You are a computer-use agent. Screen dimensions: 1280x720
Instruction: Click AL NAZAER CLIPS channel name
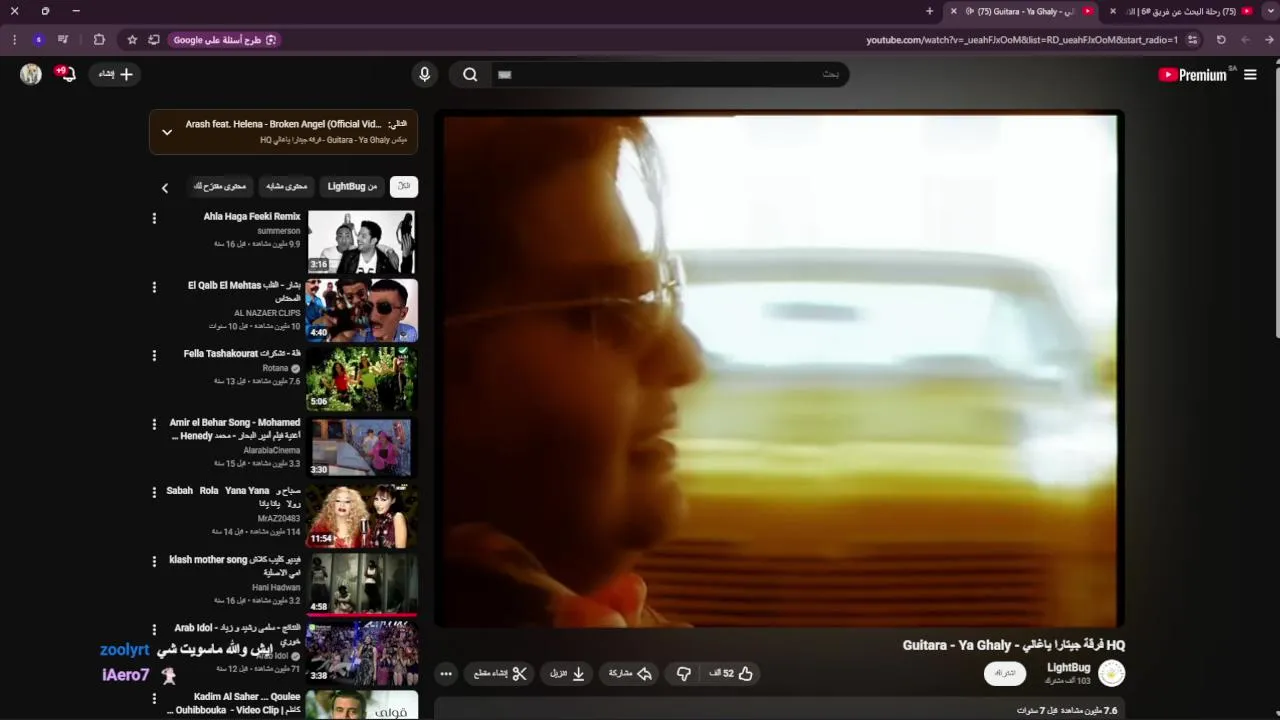tap(267, 313)
